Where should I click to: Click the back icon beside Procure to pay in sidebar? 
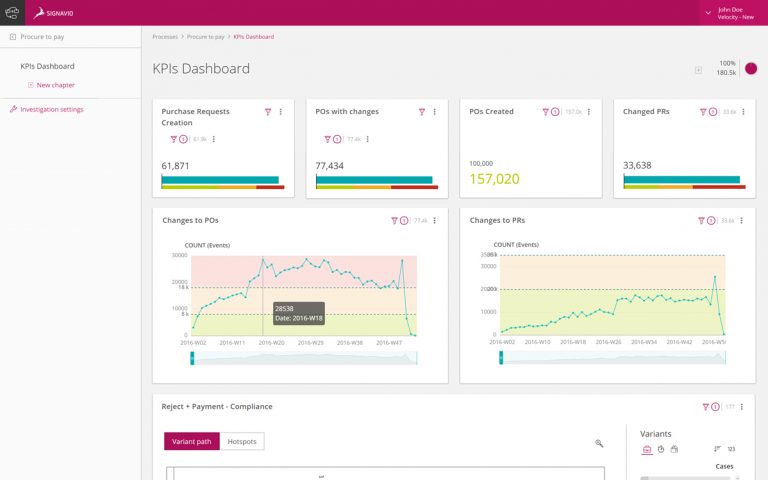point(13,37)
